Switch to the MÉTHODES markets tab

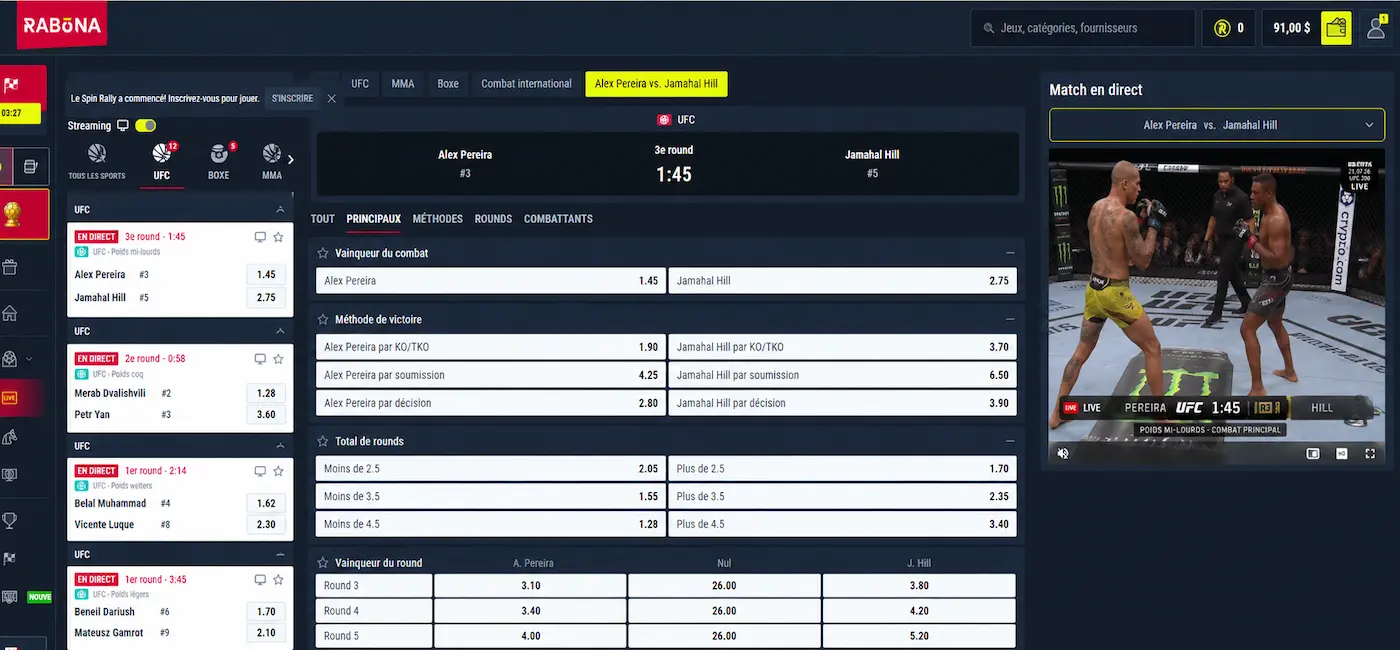pyautogui.click(x=437, y=219)
